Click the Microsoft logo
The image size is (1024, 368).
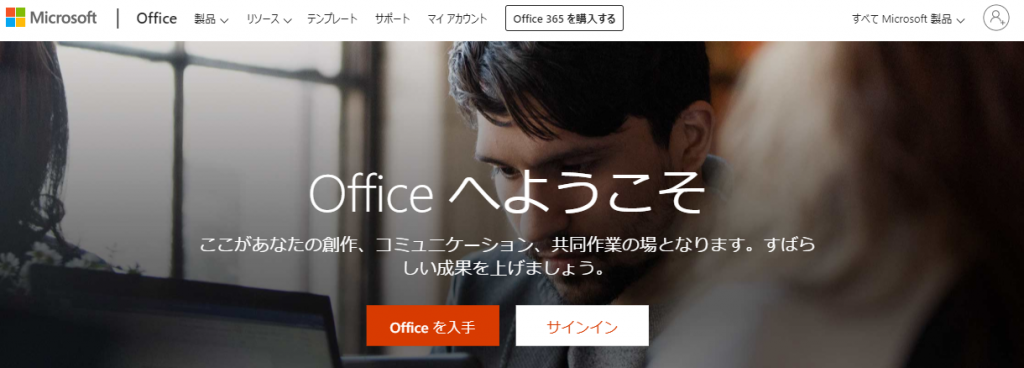tap(52, 18)
